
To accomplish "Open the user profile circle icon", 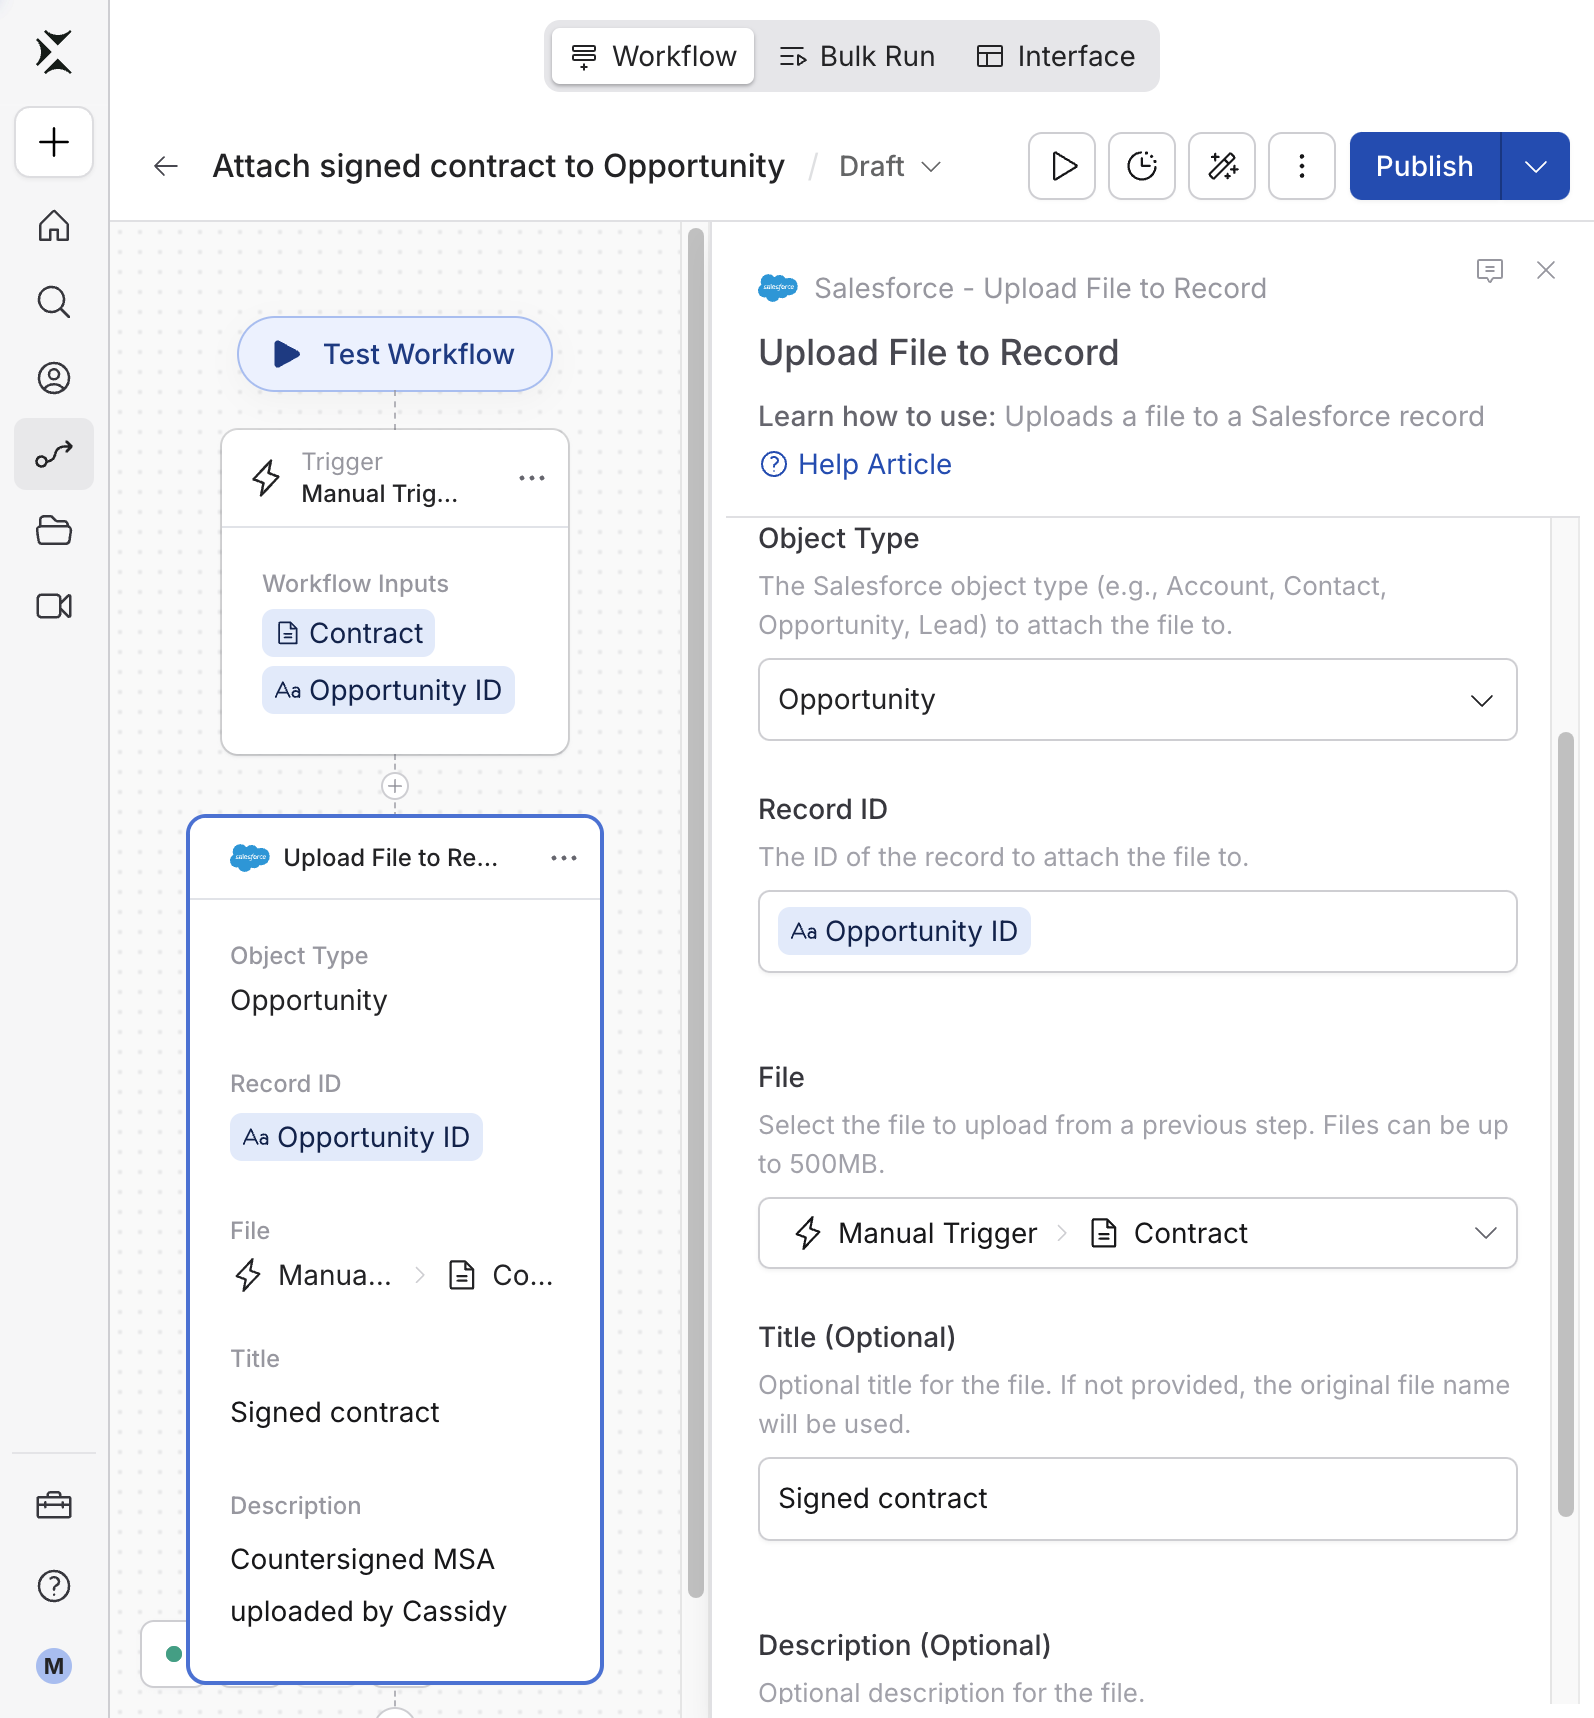I will coord(54,378).
